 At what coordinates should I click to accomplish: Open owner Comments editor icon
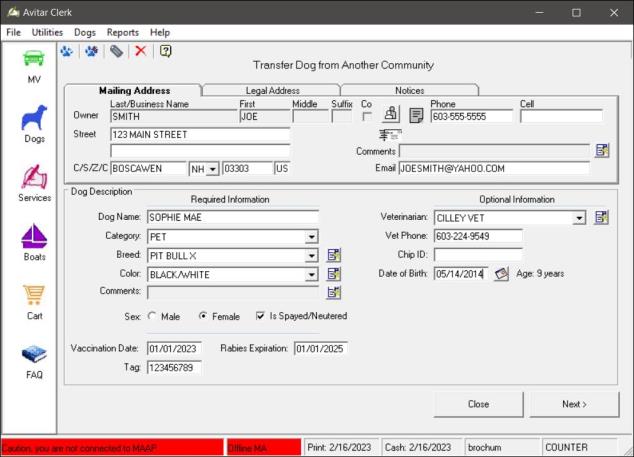602,150
